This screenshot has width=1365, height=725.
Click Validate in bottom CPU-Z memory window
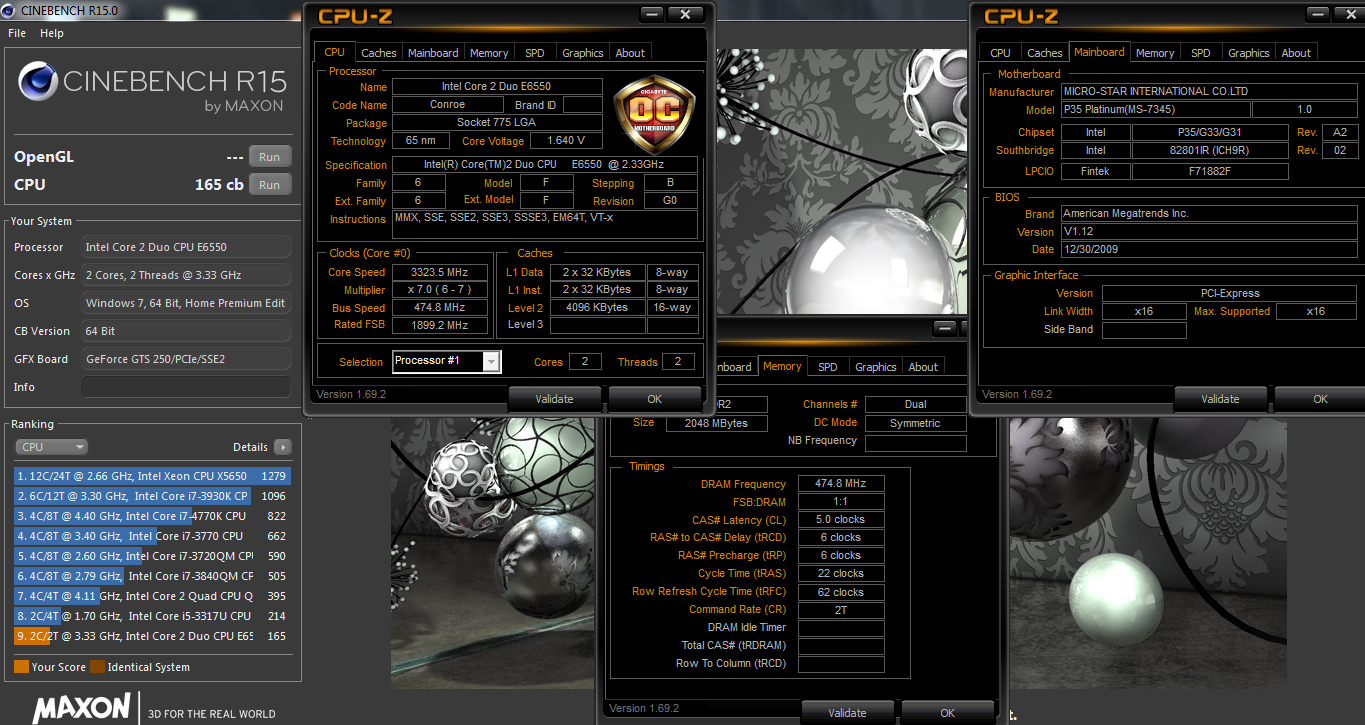(847, 713)
